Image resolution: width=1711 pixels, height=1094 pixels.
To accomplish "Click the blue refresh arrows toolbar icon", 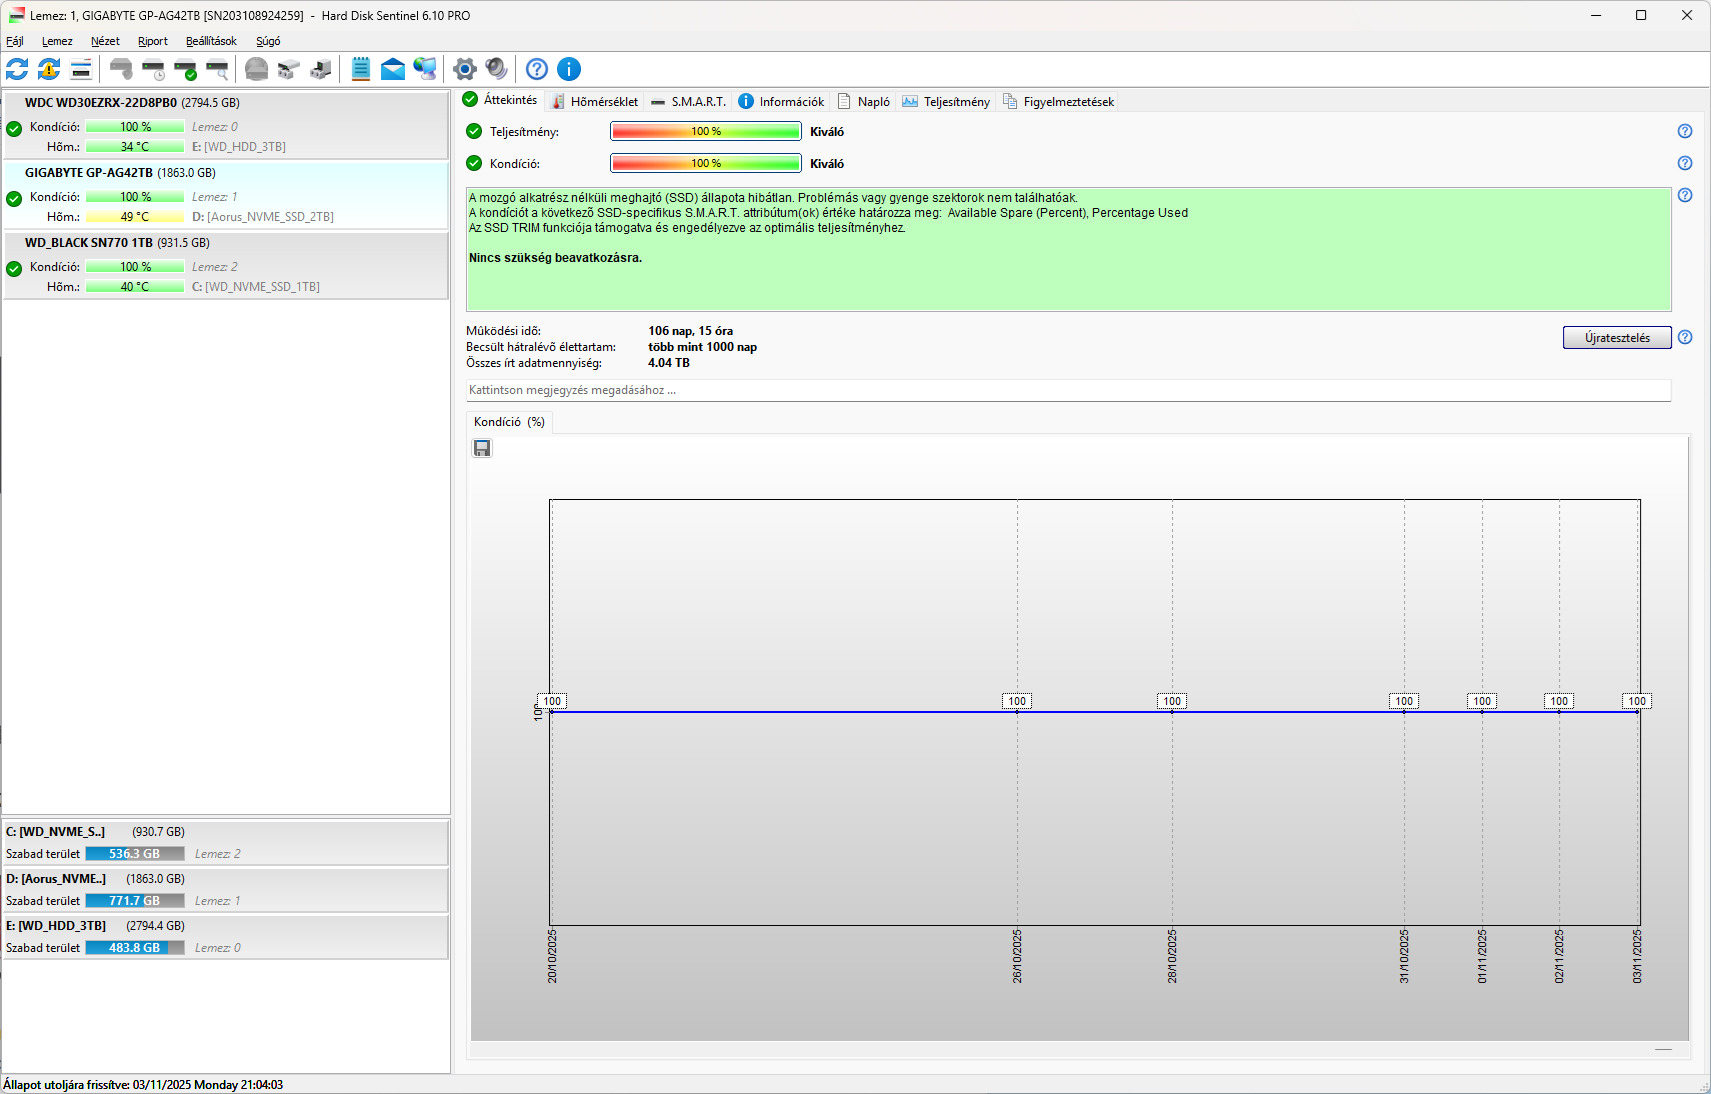I will point(17,69).
